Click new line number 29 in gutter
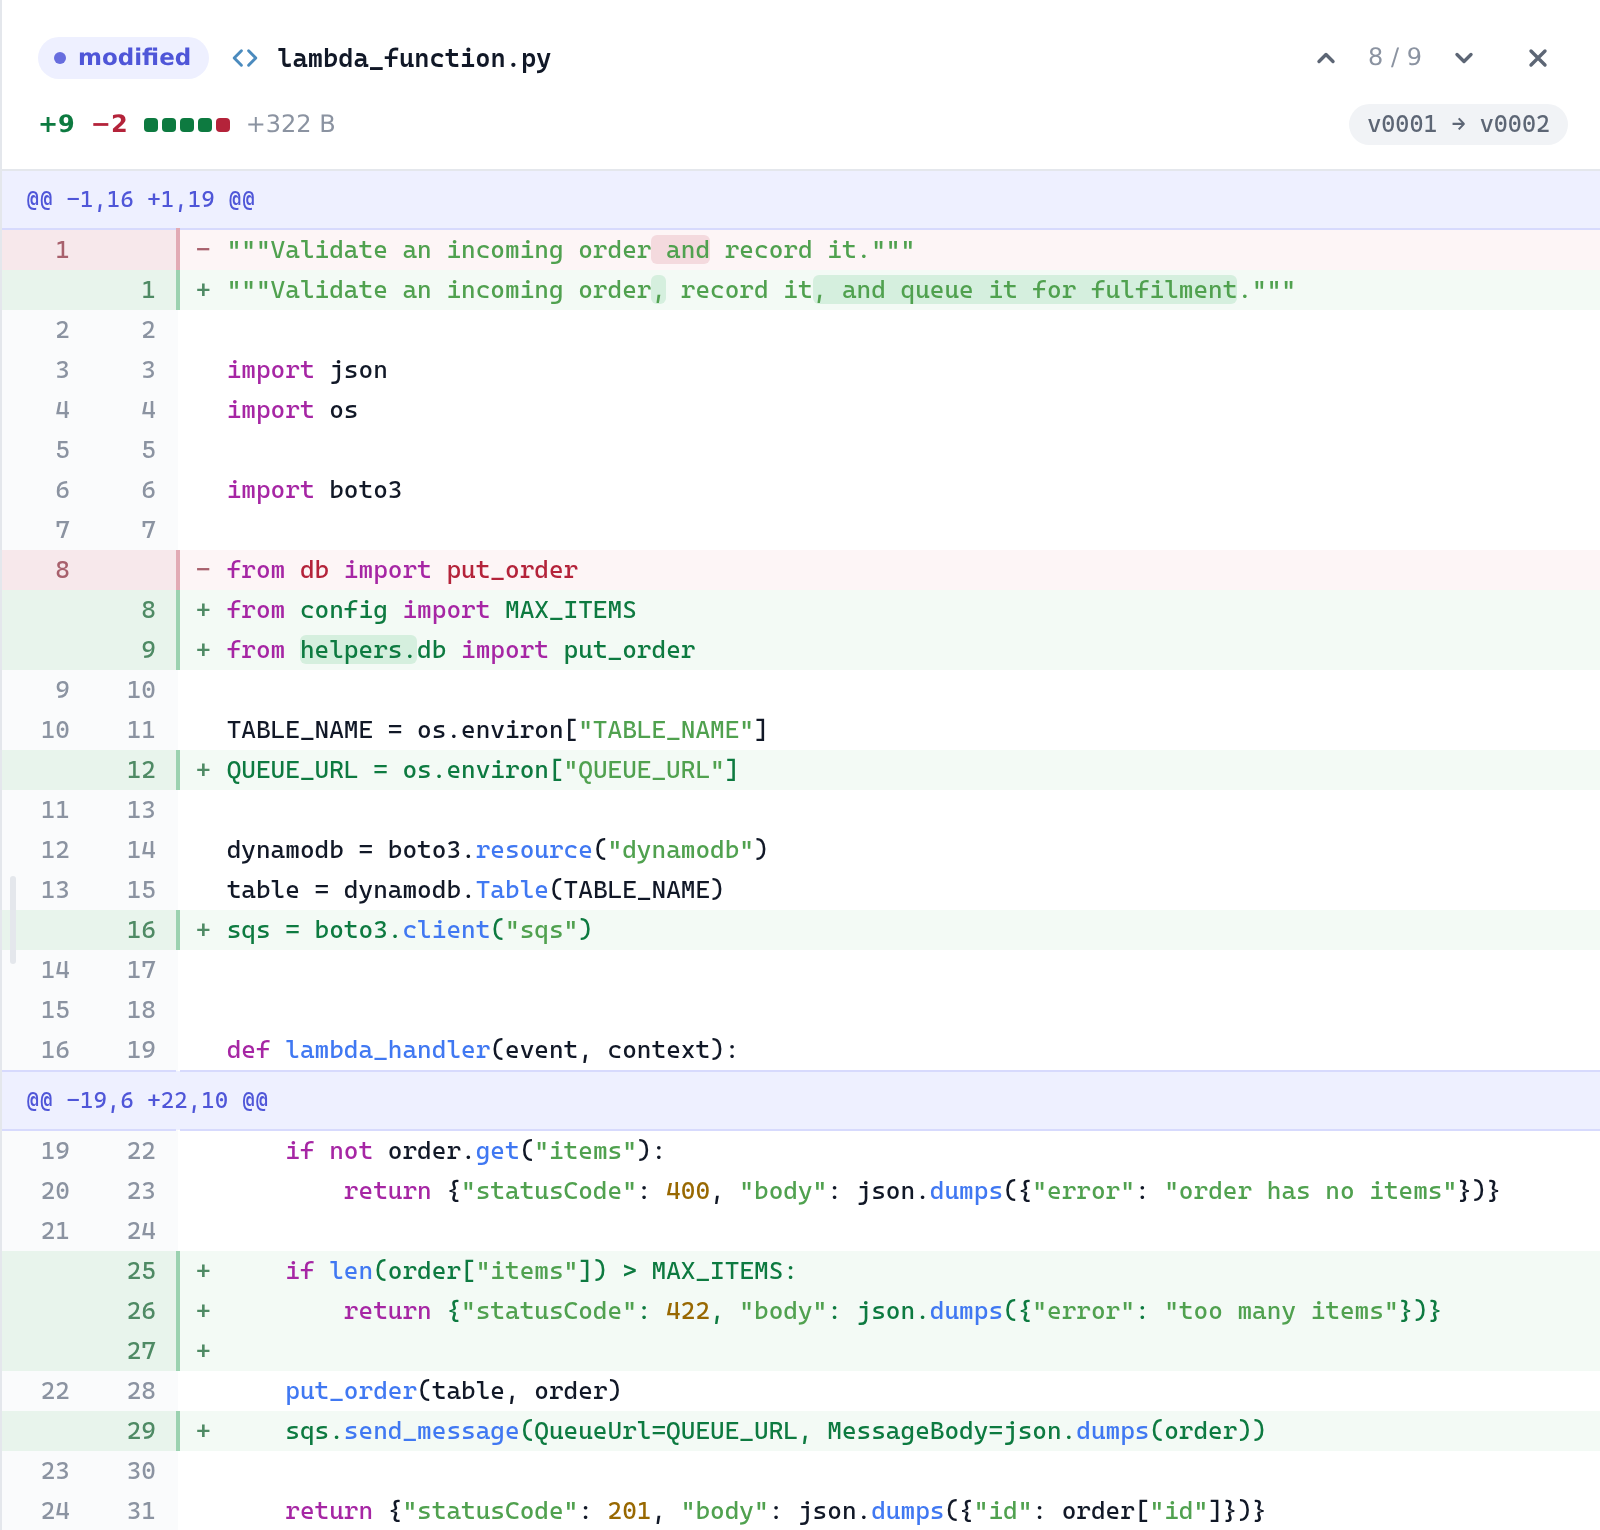 tap(141, 1431)
